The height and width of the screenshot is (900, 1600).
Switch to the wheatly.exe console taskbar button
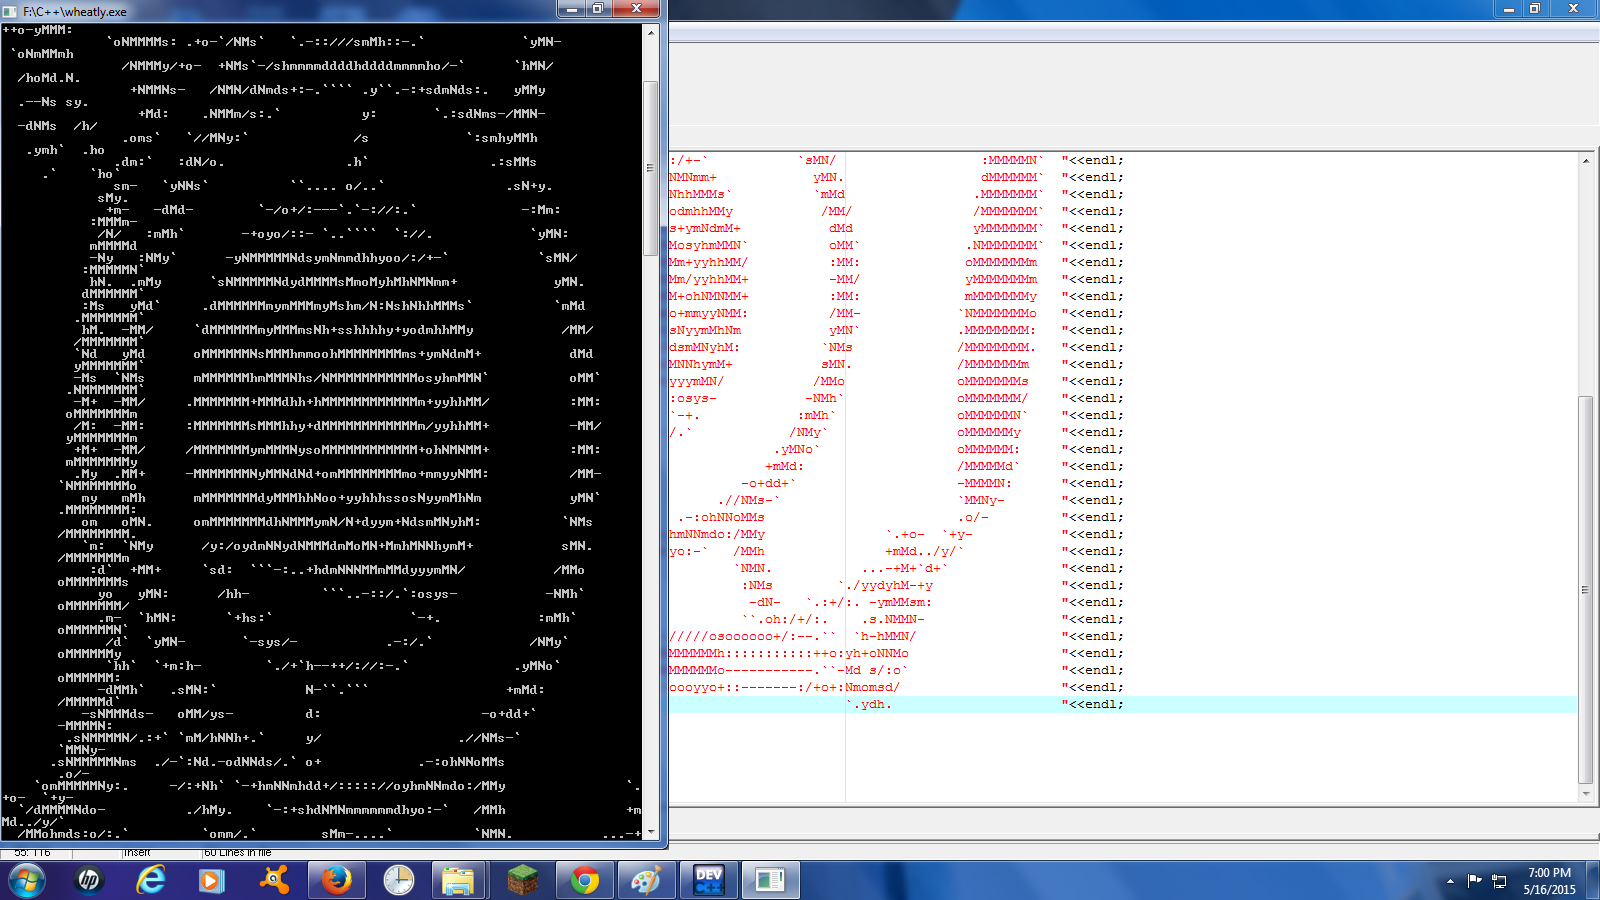pos(771,880)
